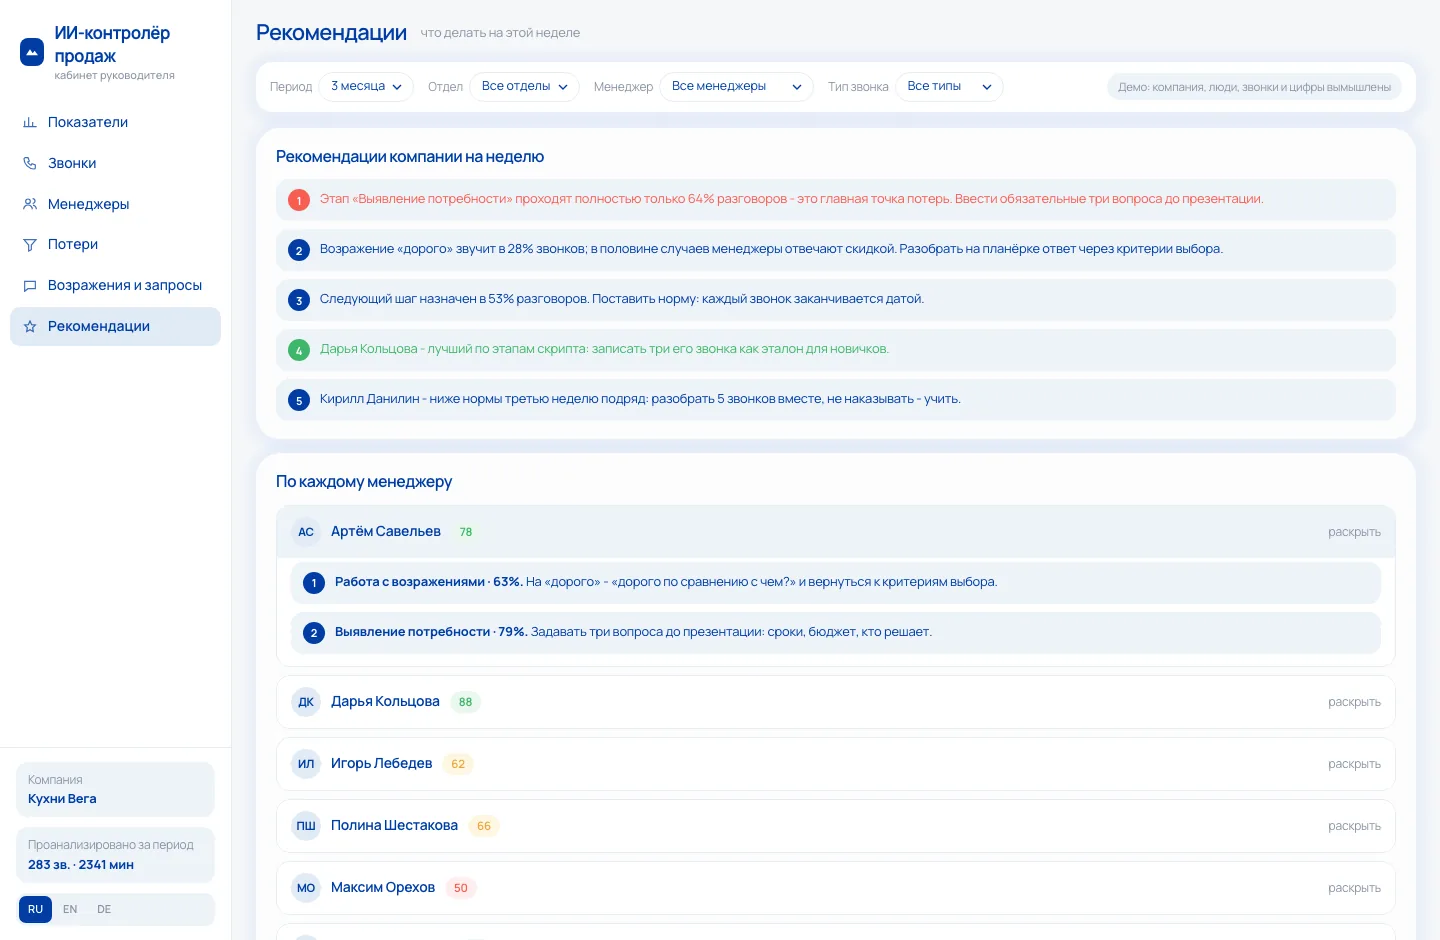Click Полина Шестакова's score badge 66

point(484,826)
